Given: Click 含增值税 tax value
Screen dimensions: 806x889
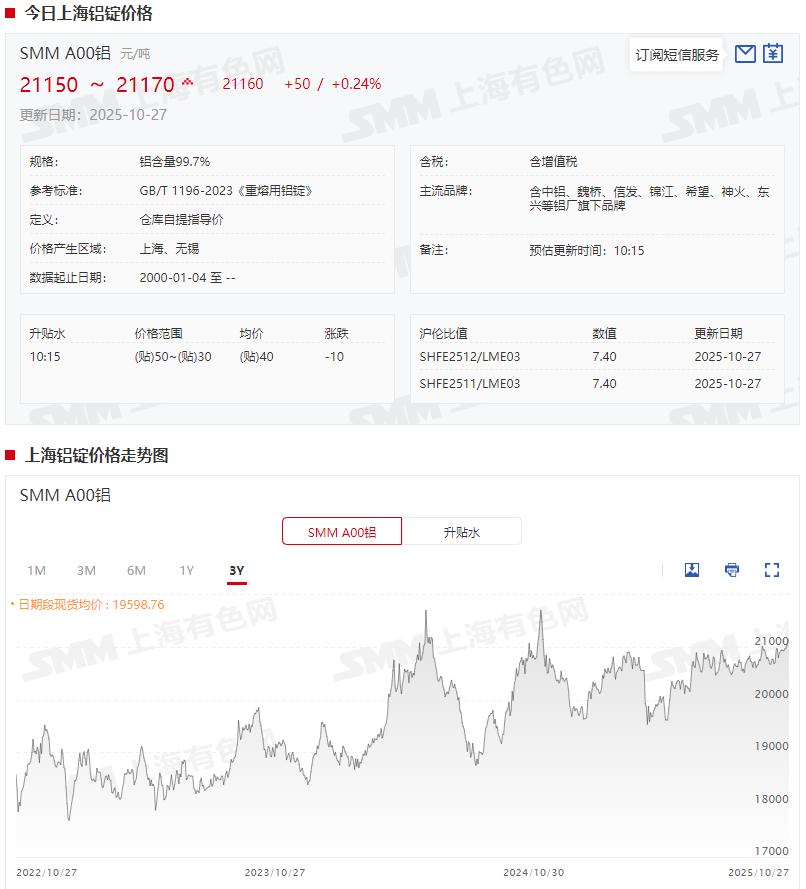Looking at the screenshot, I should pos(553,162).
